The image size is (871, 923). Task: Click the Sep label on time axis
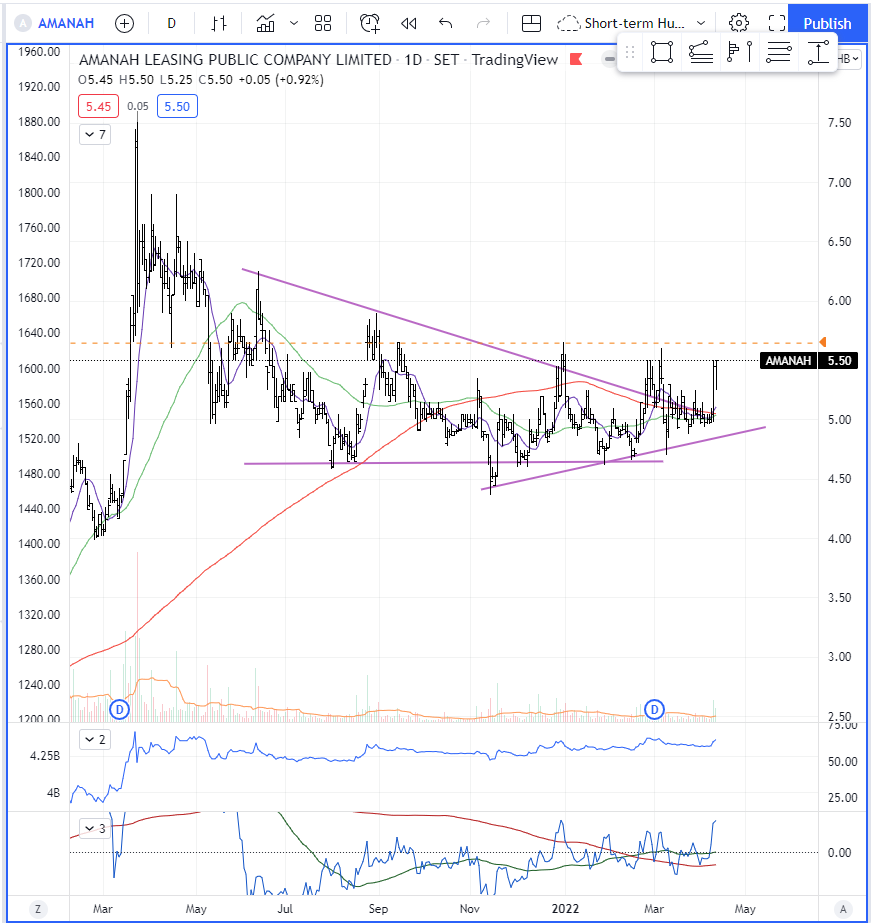coord(378,909)
